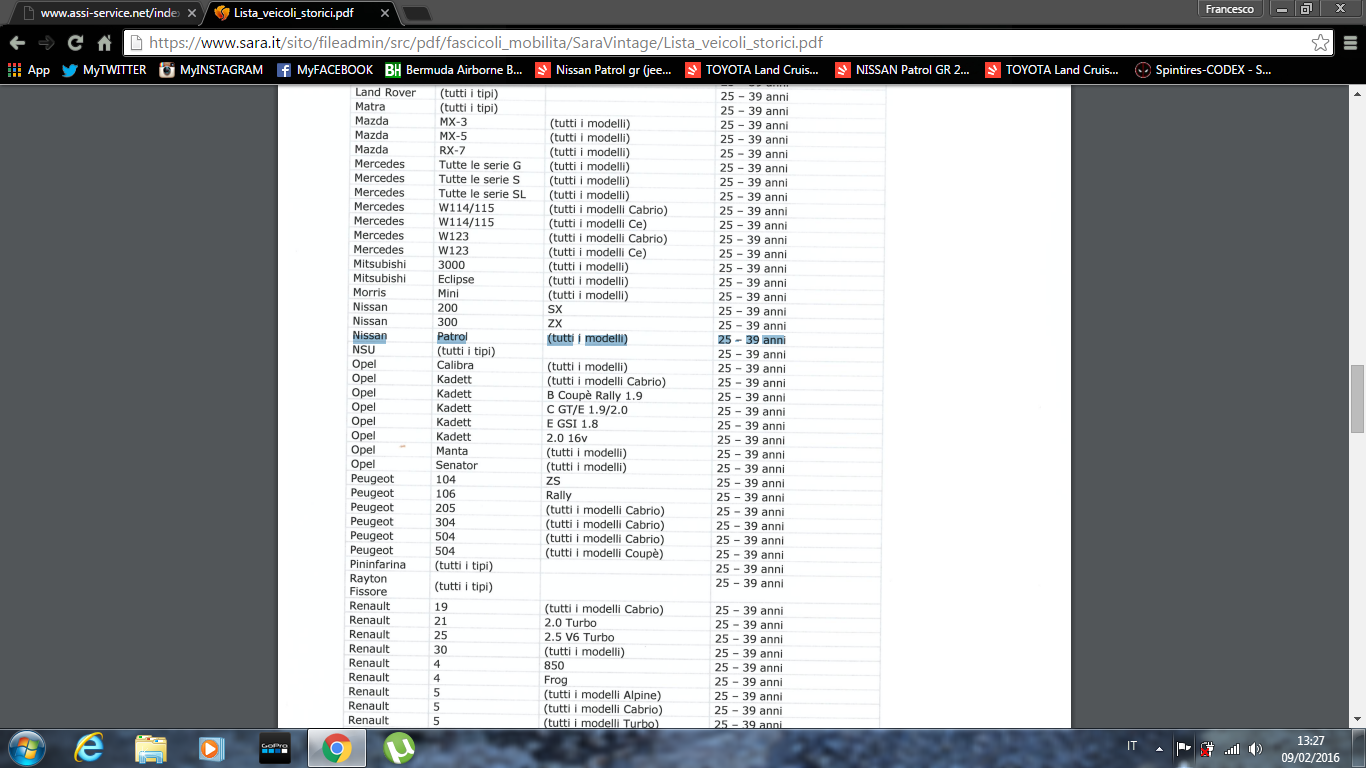The image size is (1366, 768).
Task: Bookmark this page with the star icon
Action: coord(1320,43)
